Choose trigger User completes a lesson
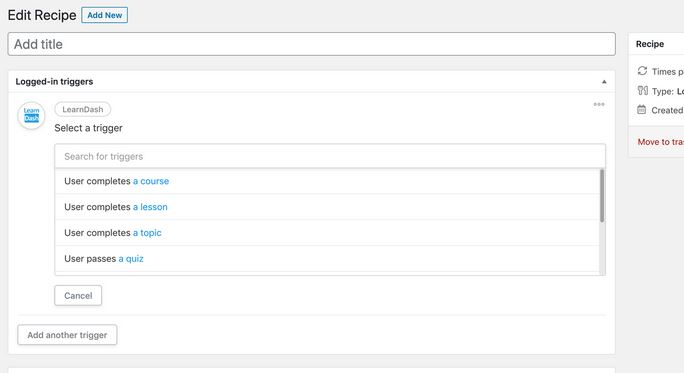The image size is (684, 373). [x=327, y=207]
